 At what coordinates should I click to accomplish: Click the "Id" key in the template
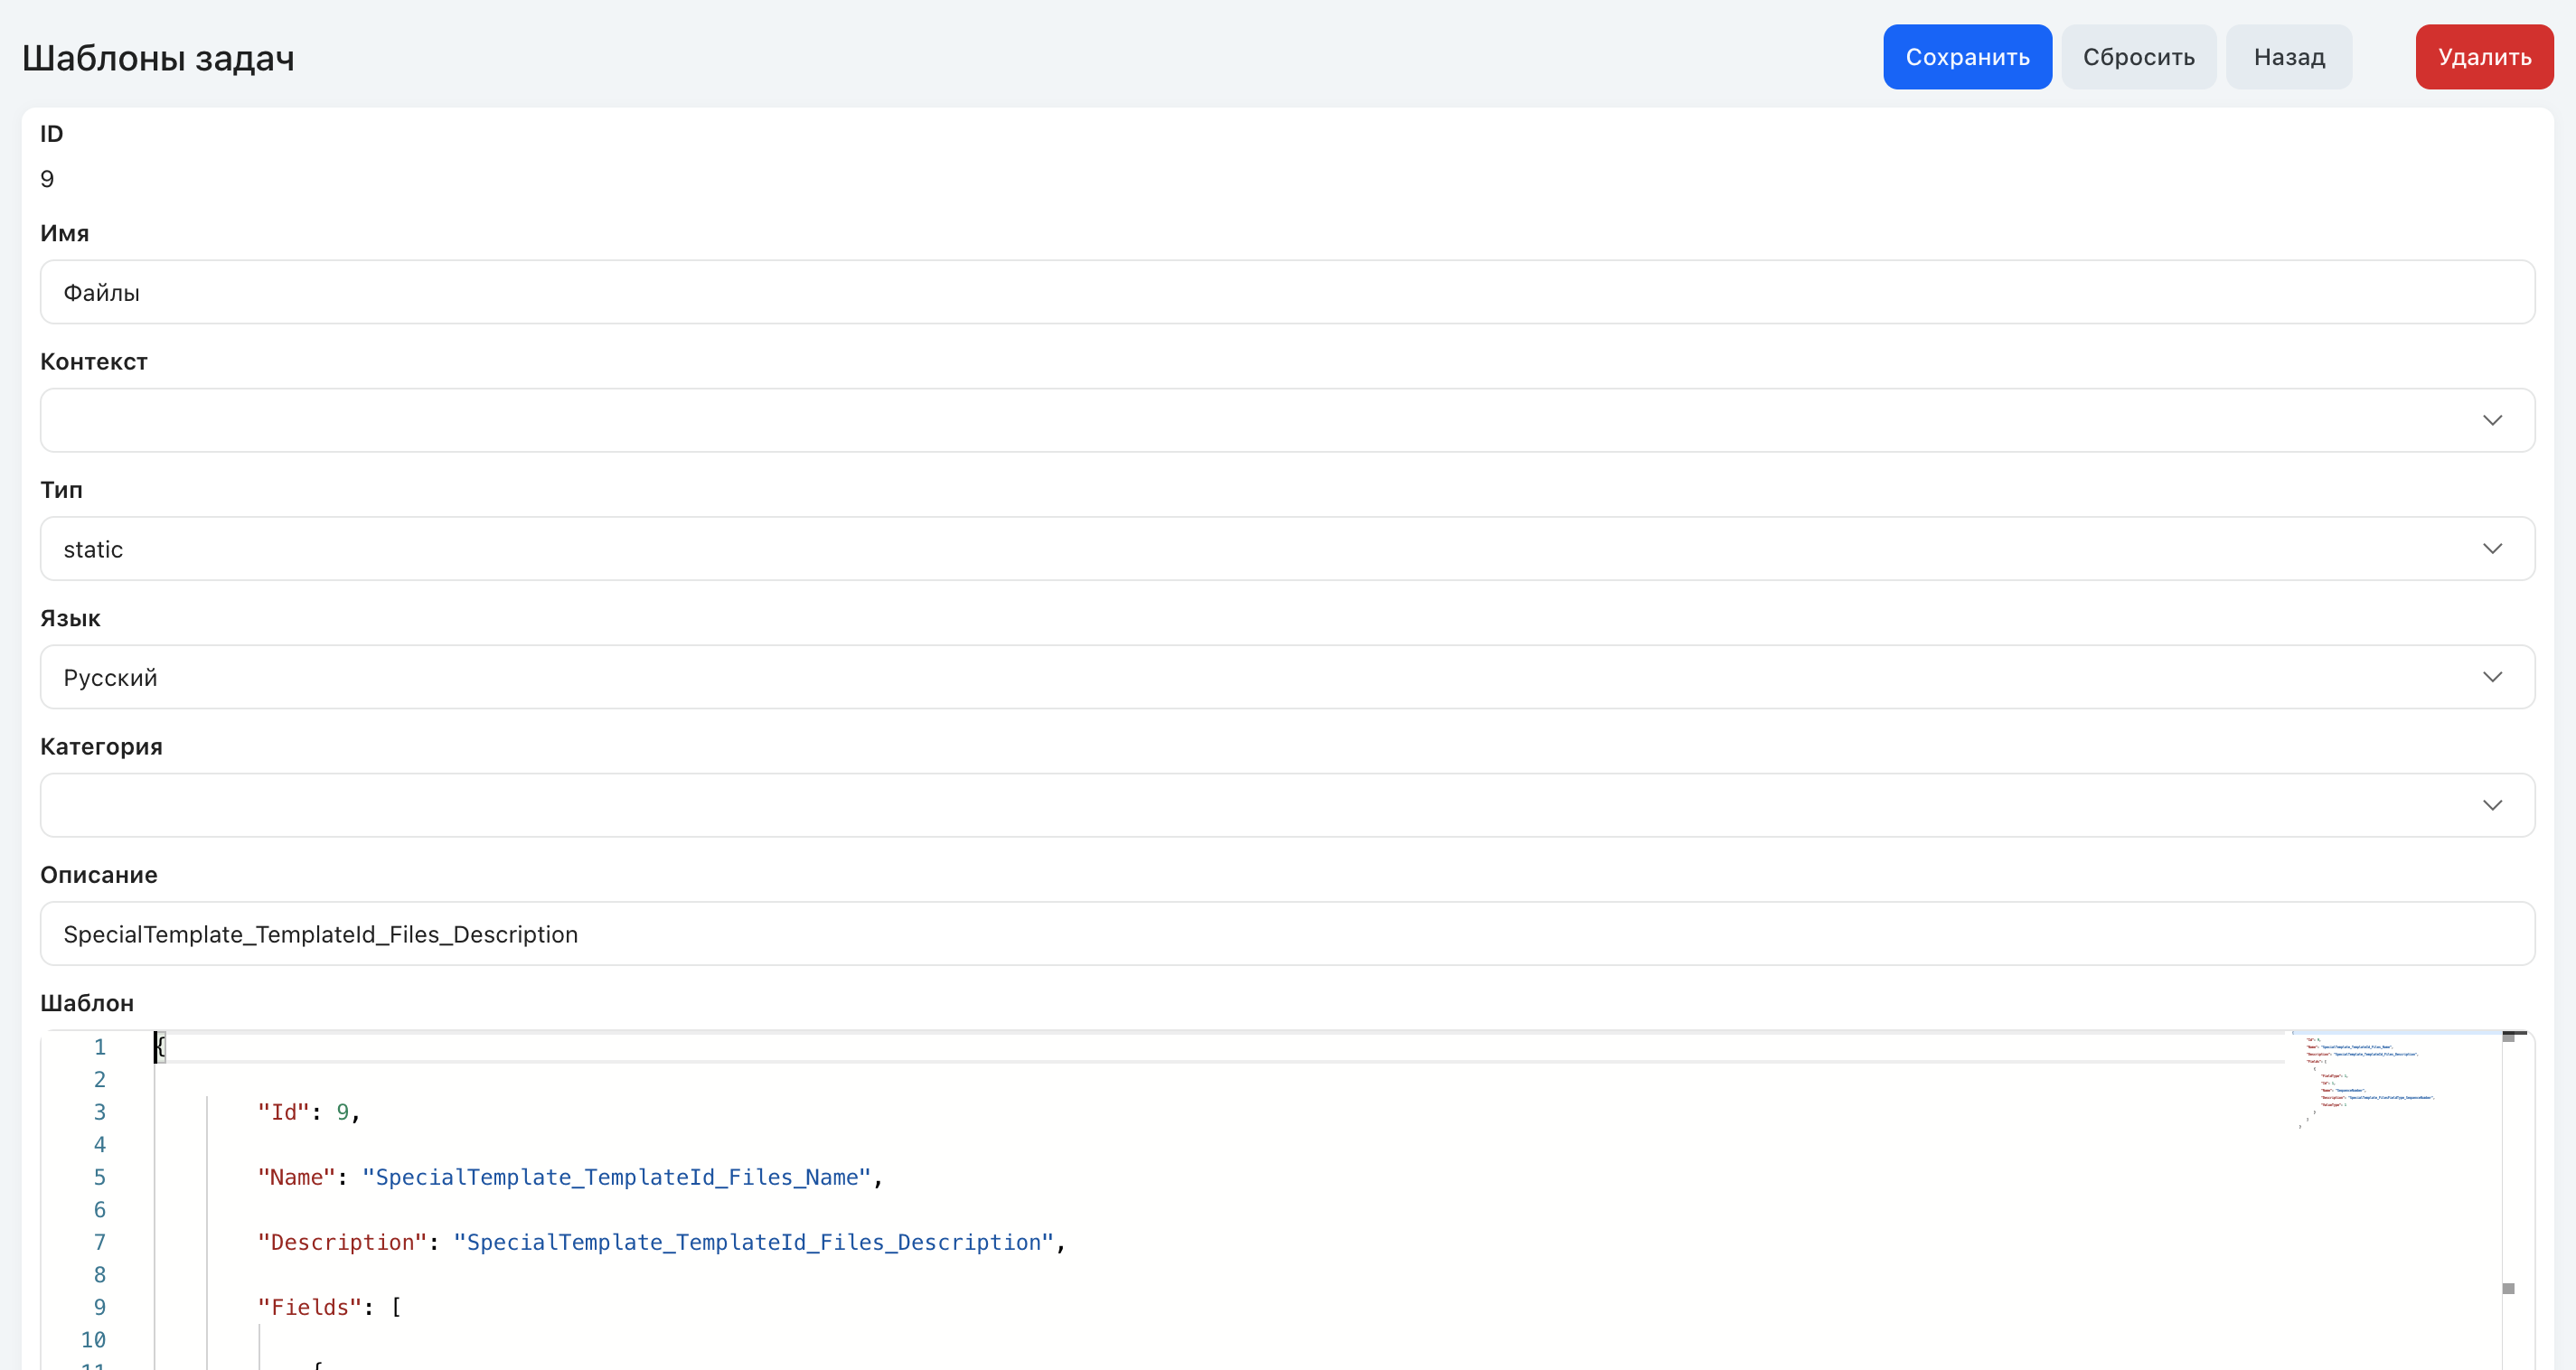(x=284, y=1112)
